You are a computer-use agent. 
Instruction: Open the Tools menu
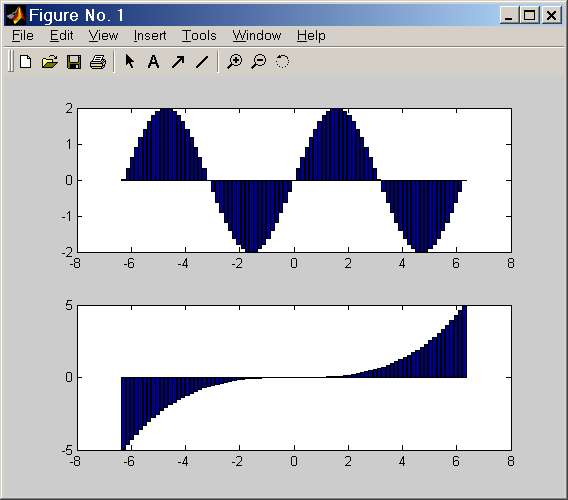(x=199, y=36)
